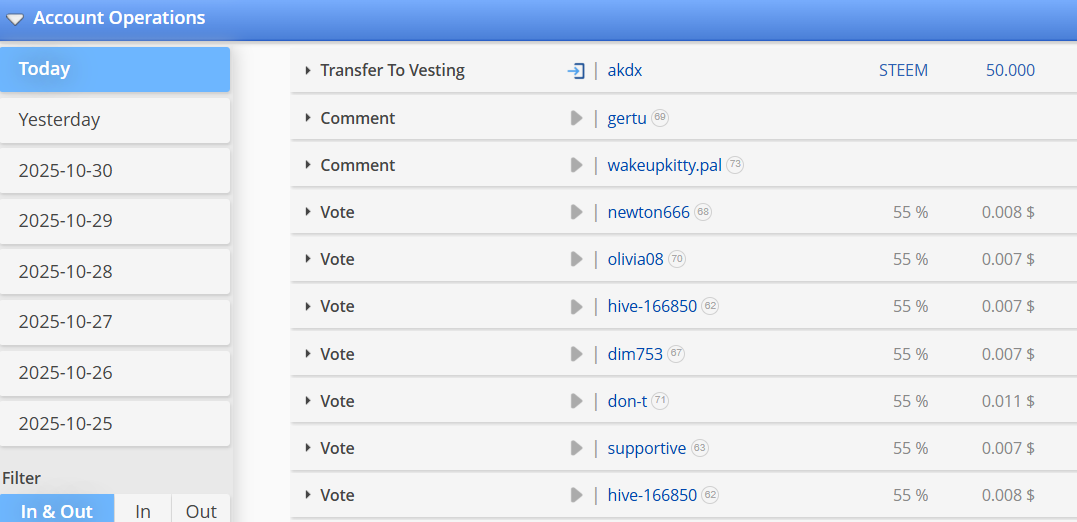The height and width of the screenshot is (522, 1077).
Task: Switch filter to In only
Action: [x=143, y=509]
